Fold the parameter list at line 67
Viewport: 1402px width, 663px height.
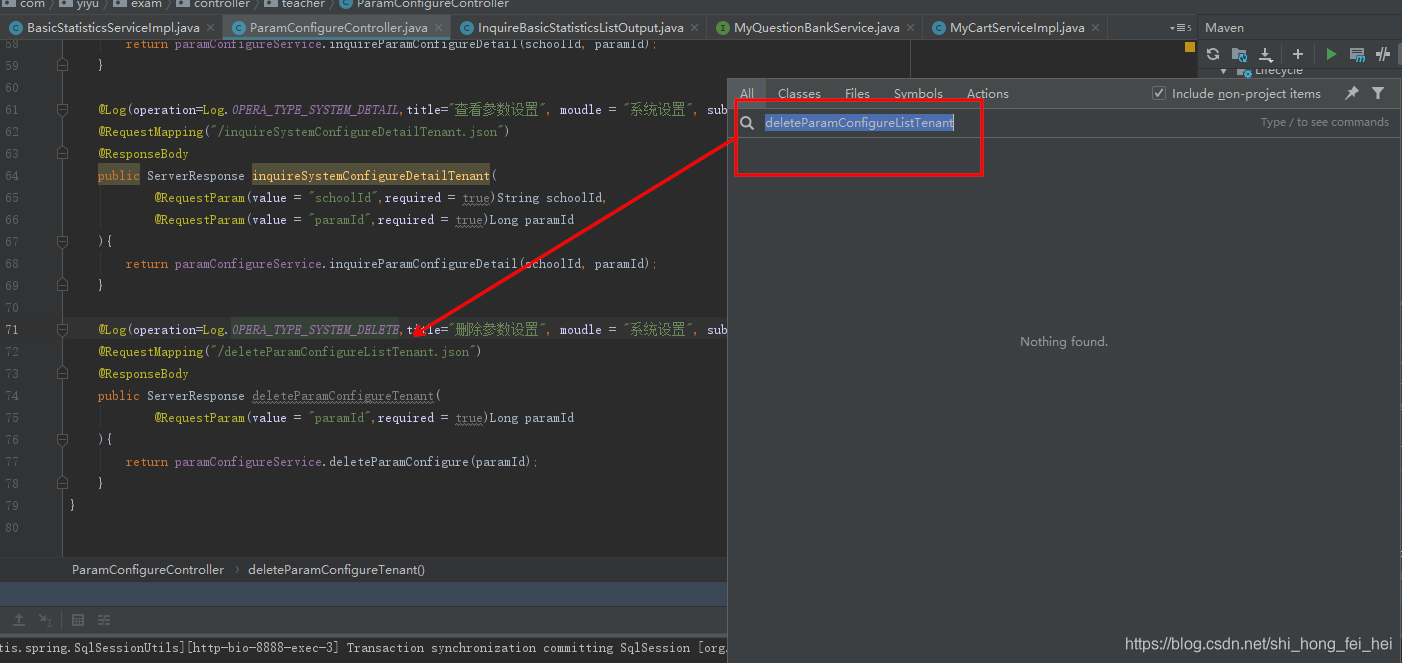pyautogui.click(x=62, y=241)
